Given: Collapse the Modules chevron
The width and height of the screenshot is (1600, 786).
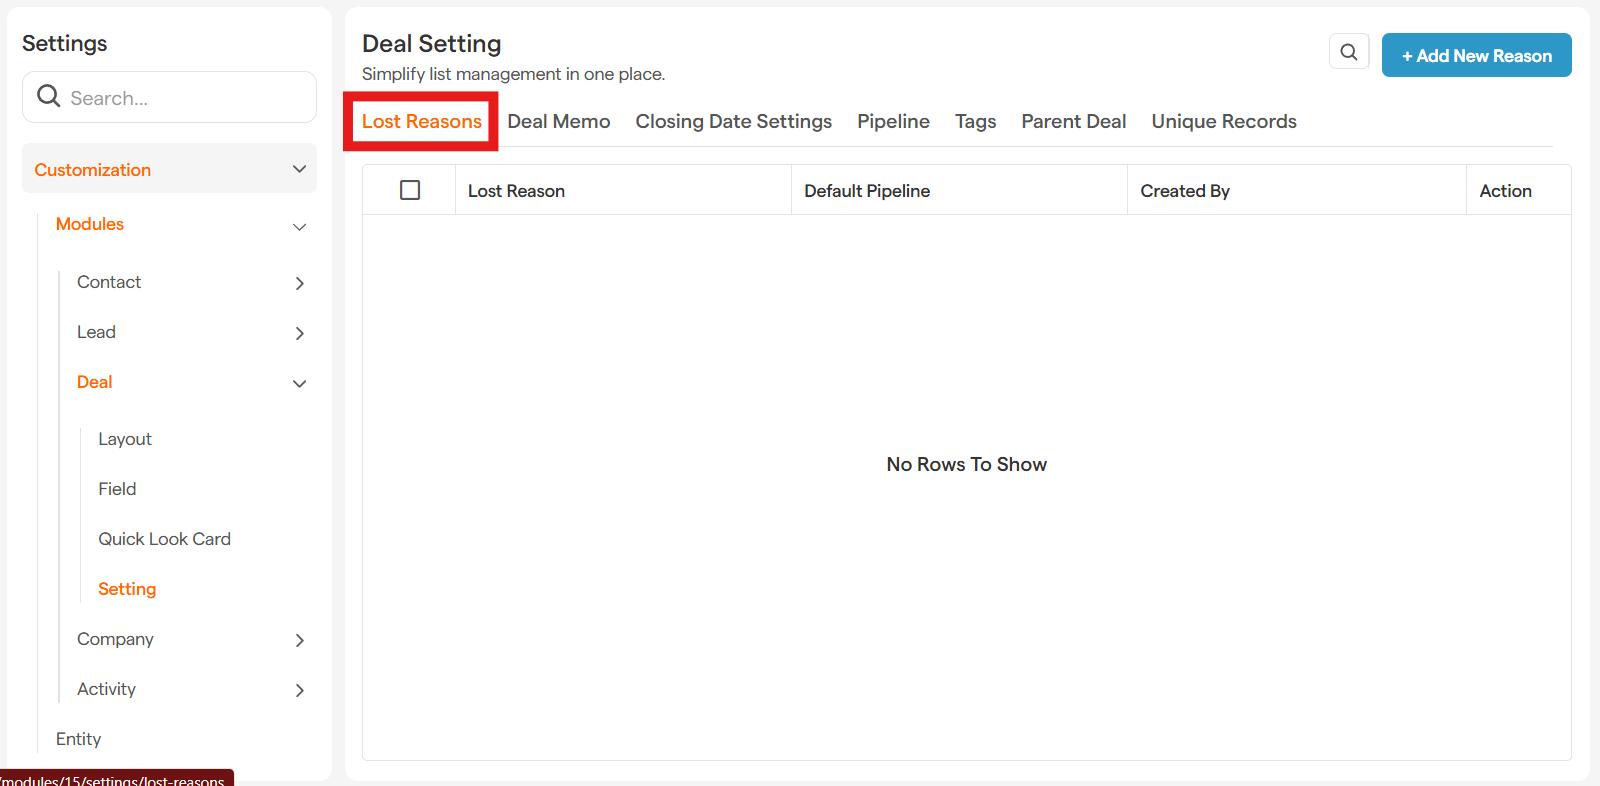Looking at the screenshot, I should [x=299, y=227].
